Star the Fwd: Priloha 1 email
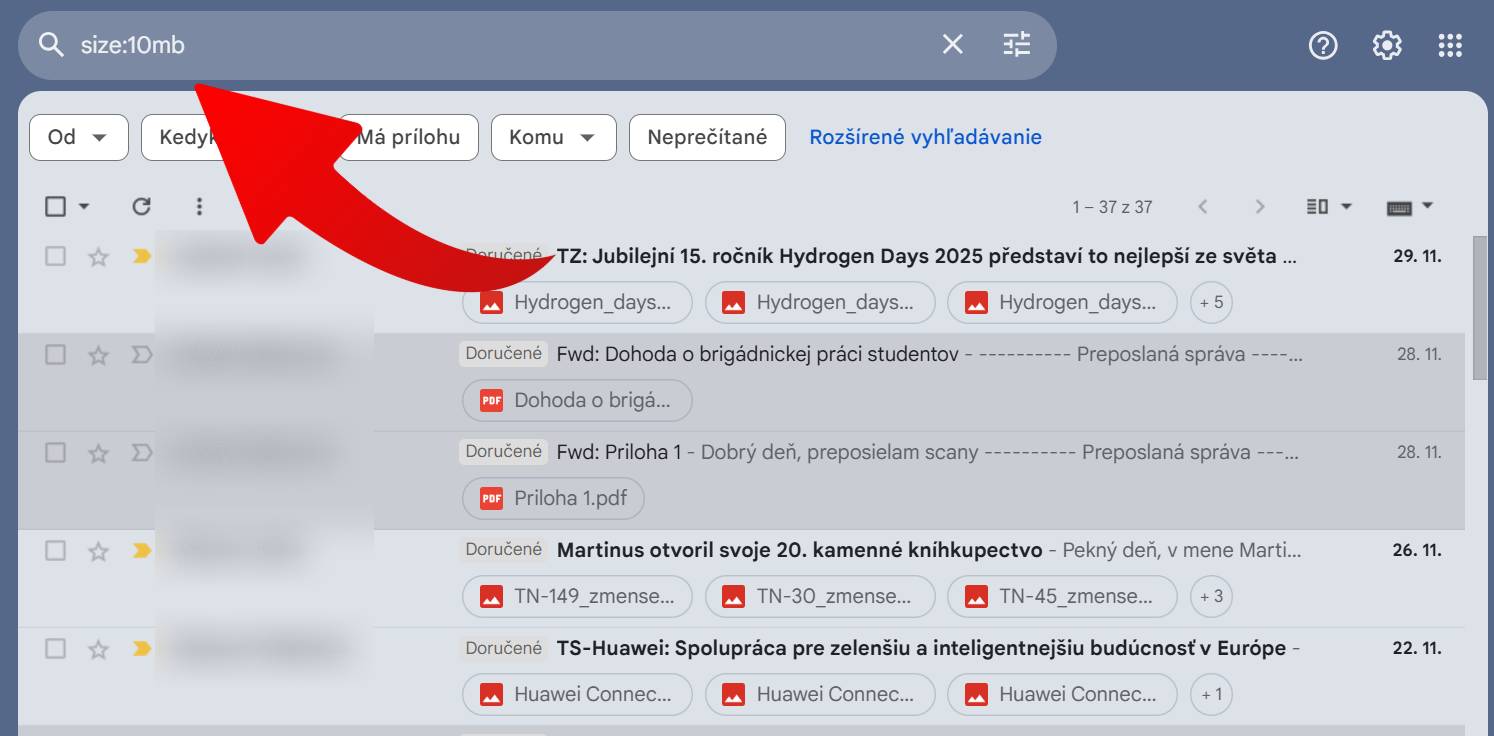This screenshot has height=736, width=1494. coord(98,453)
